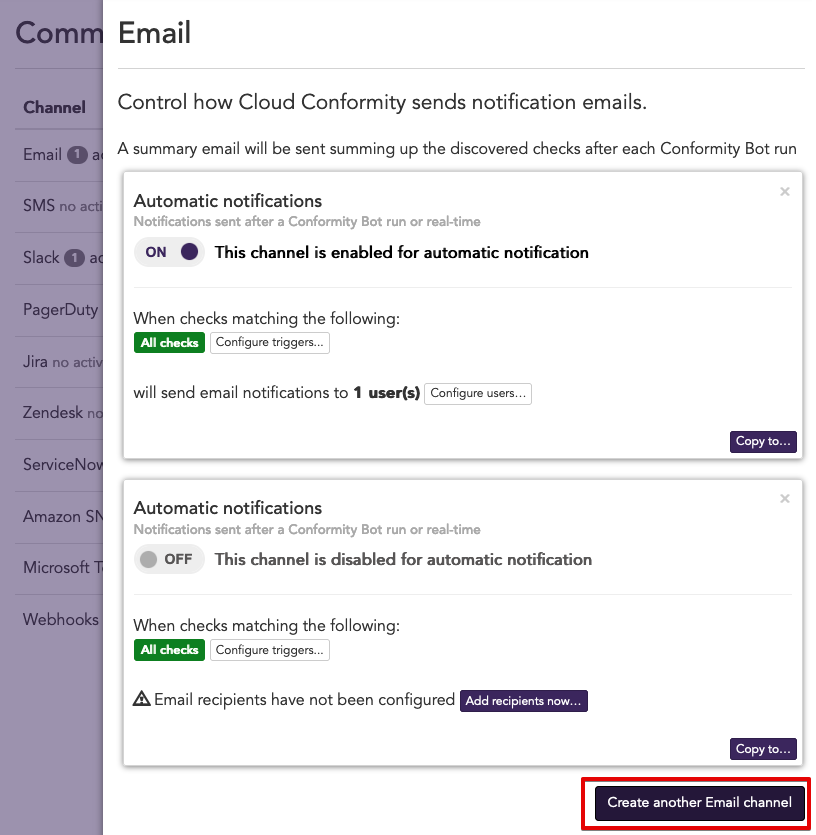Turn on the disabled automatic notification toggle
Viewport: 816px width, 835px height.
pos(169,559)
